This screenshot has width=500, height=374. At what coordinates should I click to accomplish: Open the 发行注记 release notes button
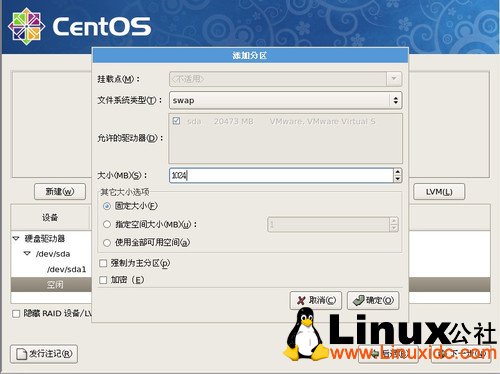coord(44,354)
